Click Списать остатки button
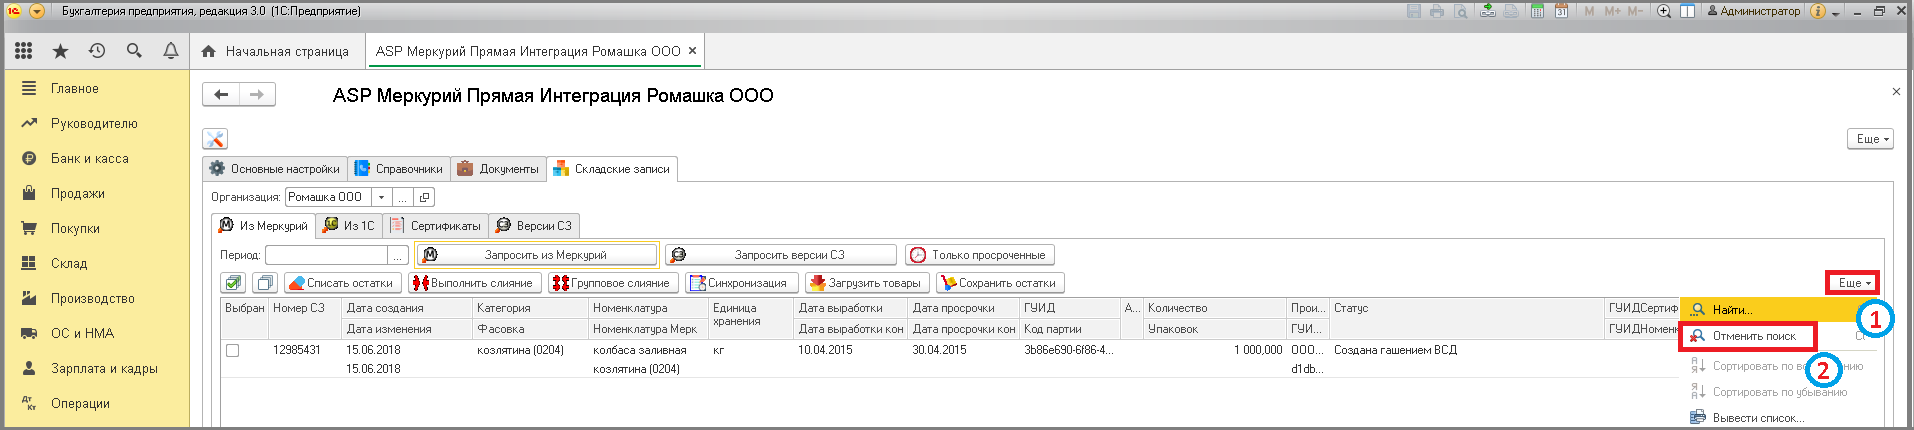1914x430 pixels. (343, 283)
